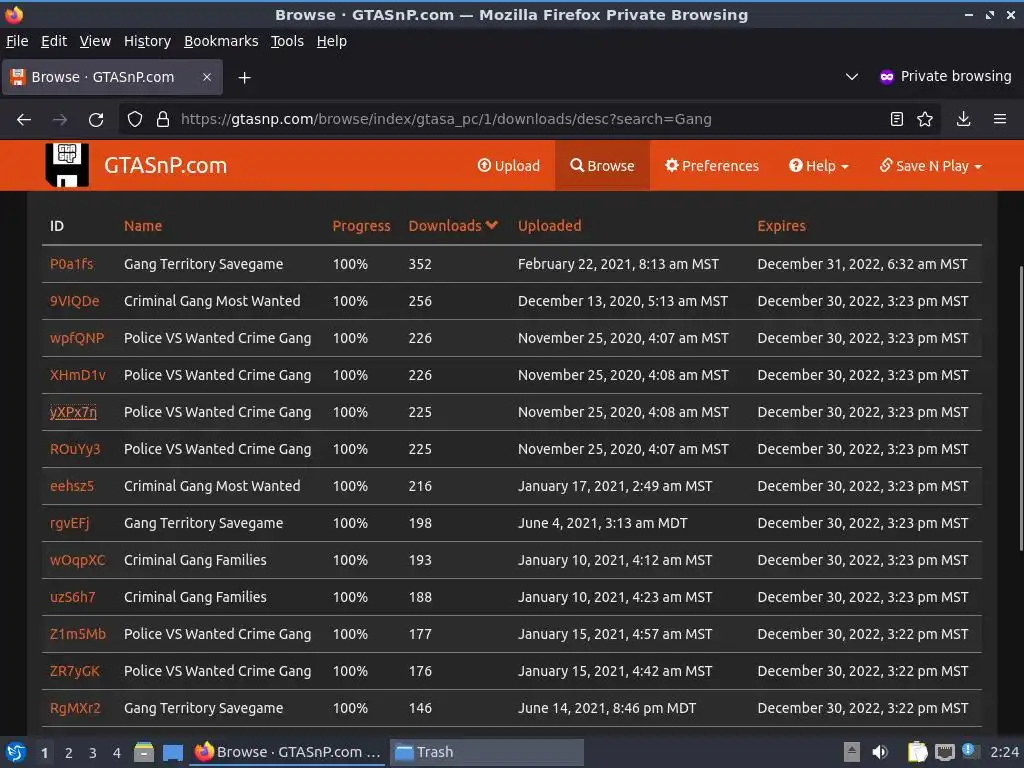
Task: Open save uzS6h7
Action: pyautogui.click(x=72, y=597)
